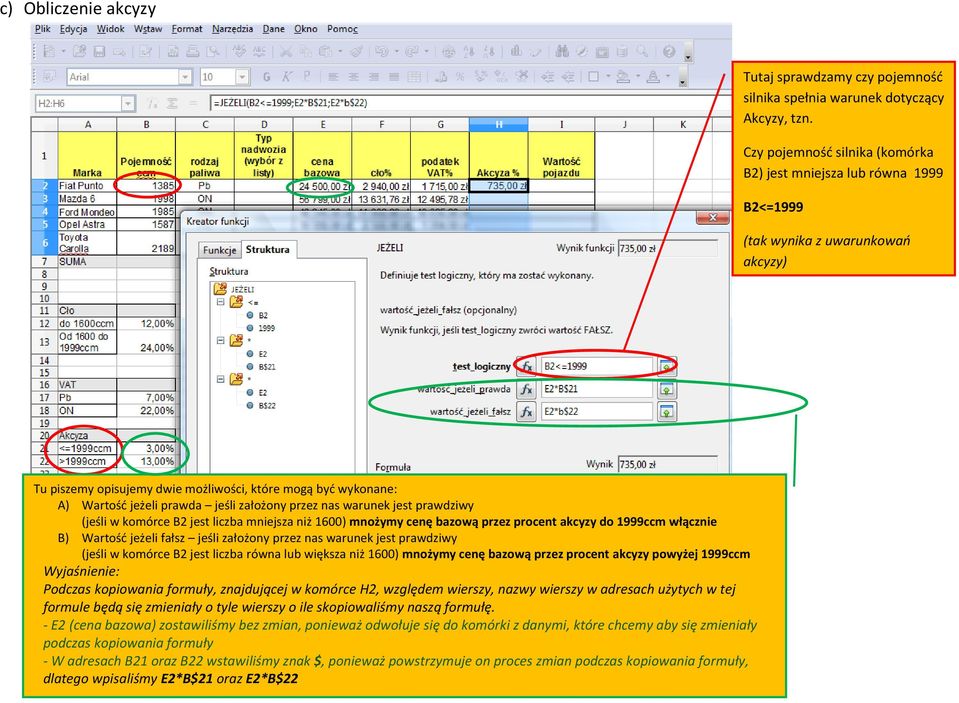The image size is (959, 703).
Task: Click the Spellcheck icon
Action: click(x=239, y=51)
